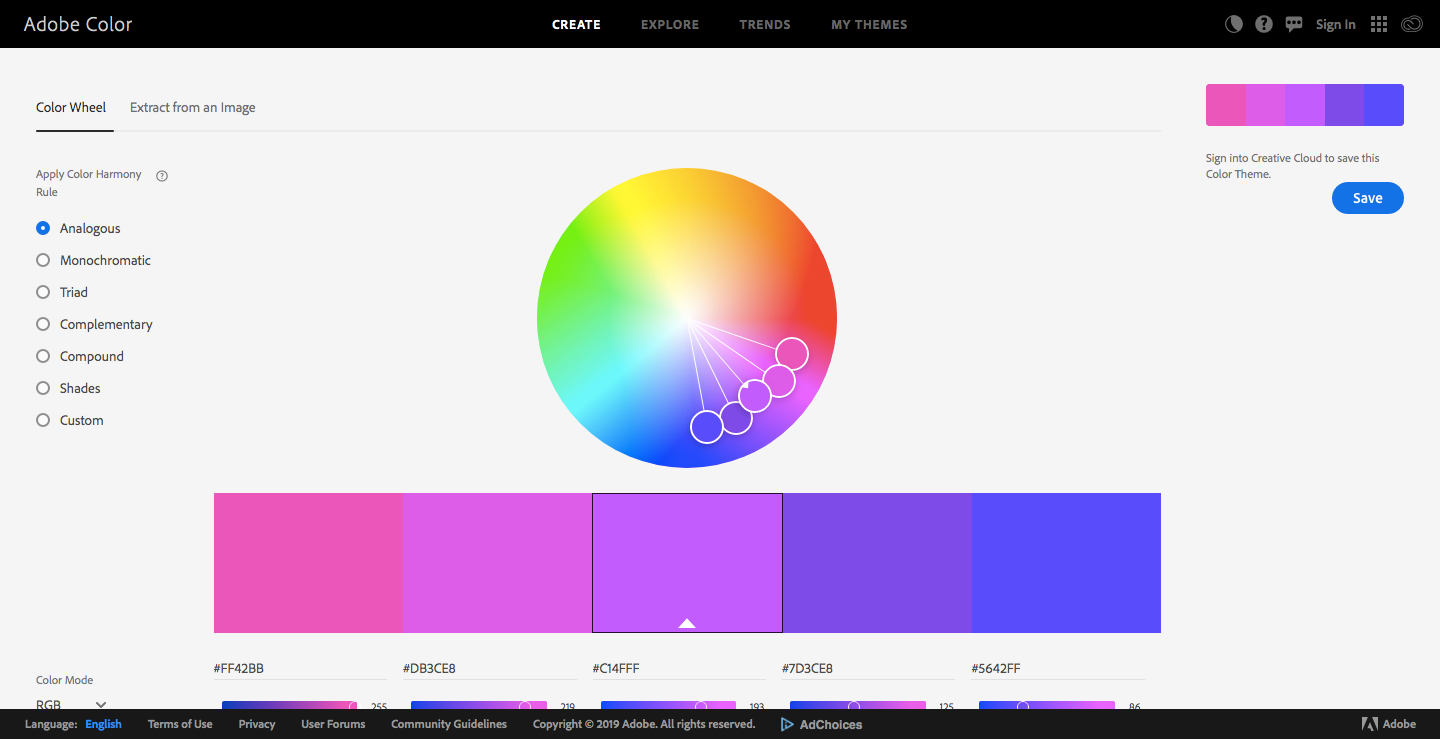Click the theme preview strip above Save
Viewport: 1440px width, 739px height.
[x=1305, y=105]
